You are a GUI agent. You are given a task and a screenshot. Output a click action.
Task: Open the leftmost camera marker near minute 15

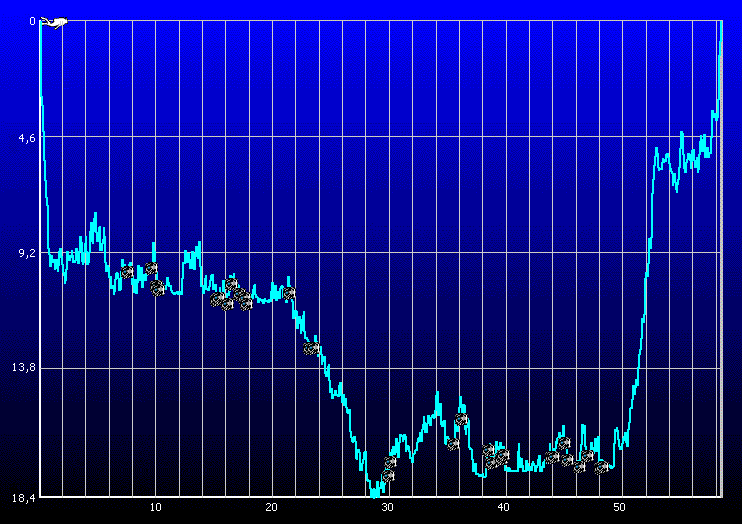coord(217,299)
